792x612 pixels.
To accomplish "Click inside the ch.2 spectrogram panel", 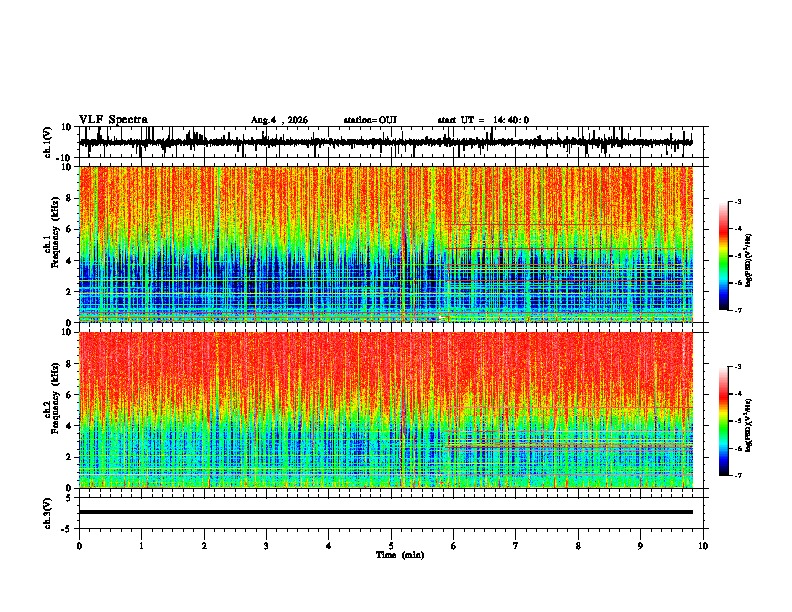I will [386, 410].
